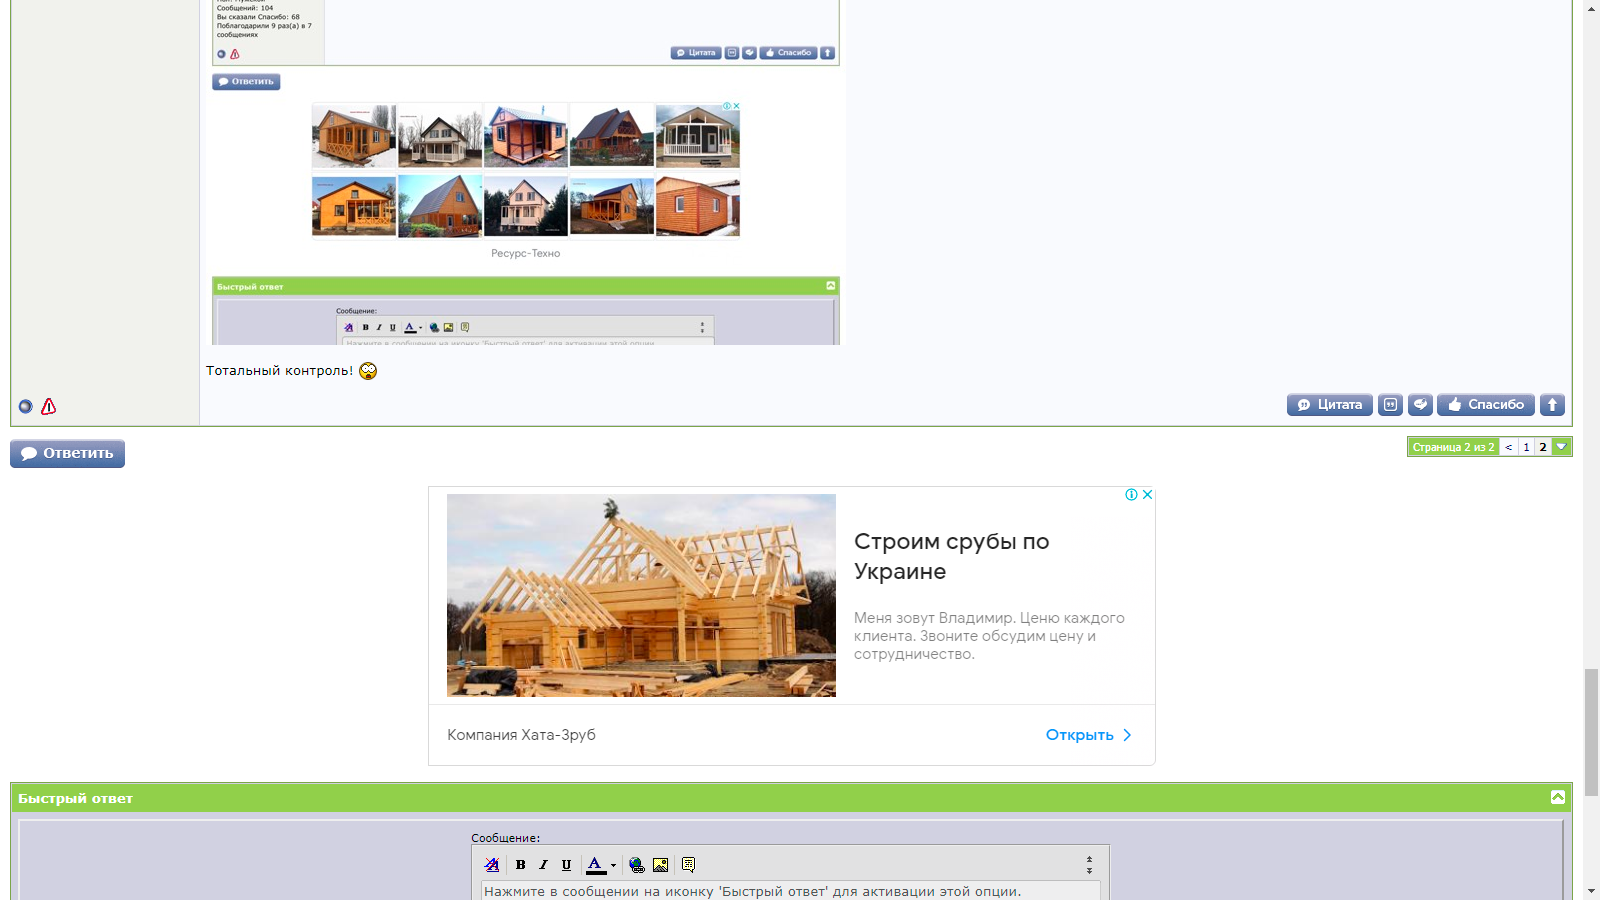Toggle the multi-quote button for this post
The width and height of the screenshot is (1600, 900).
pos(1390,405)
